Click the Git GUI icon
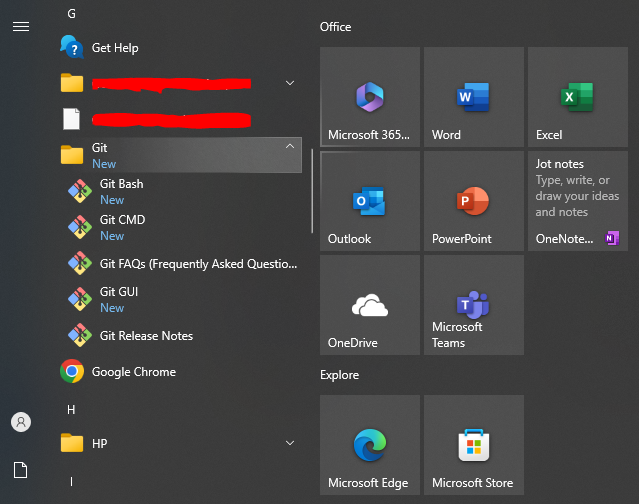Screen dimensions: 639x504 tap(80, 299)
